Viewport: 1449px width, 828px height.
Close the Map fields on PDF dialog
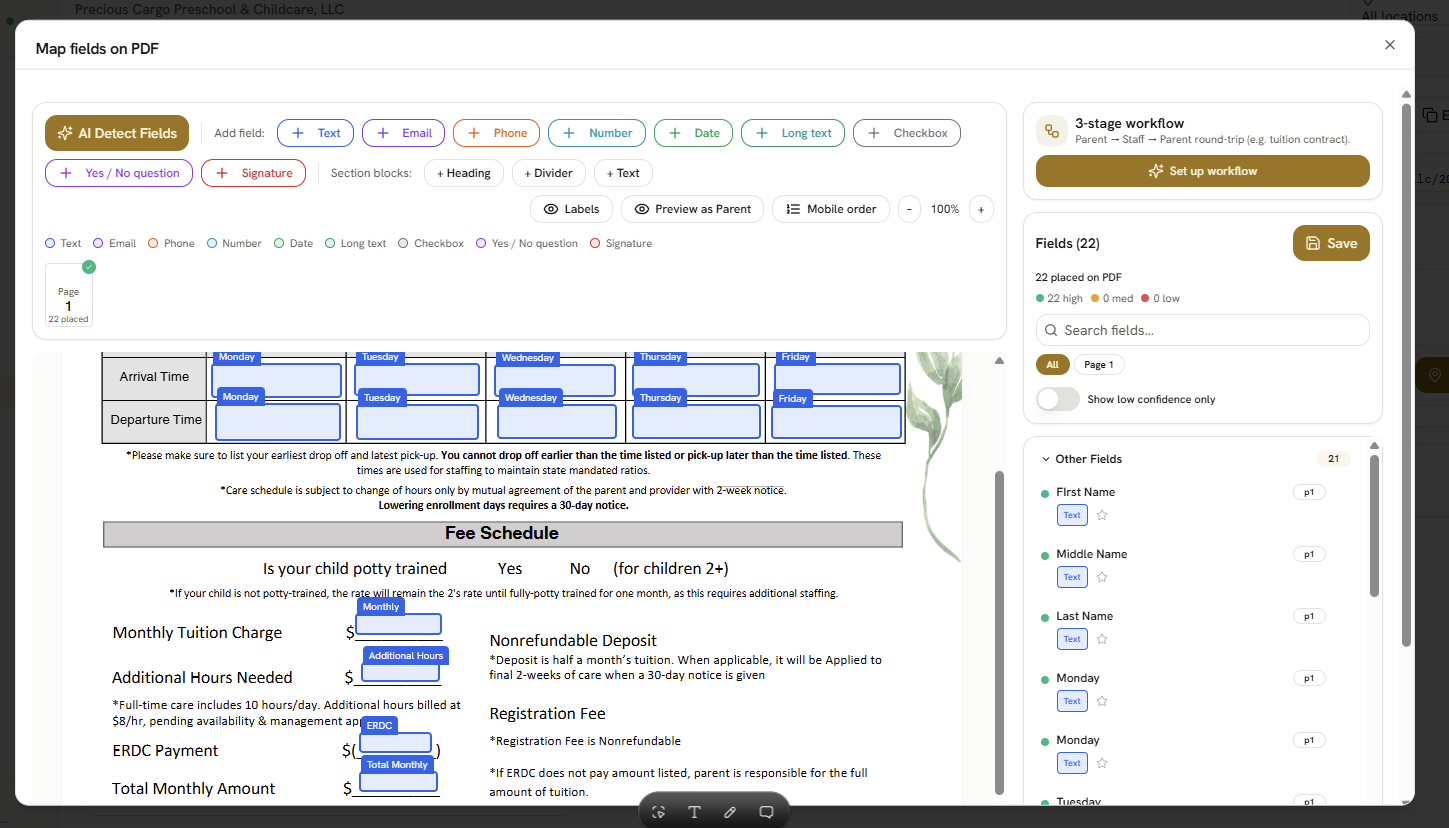tap(1390, 45)
